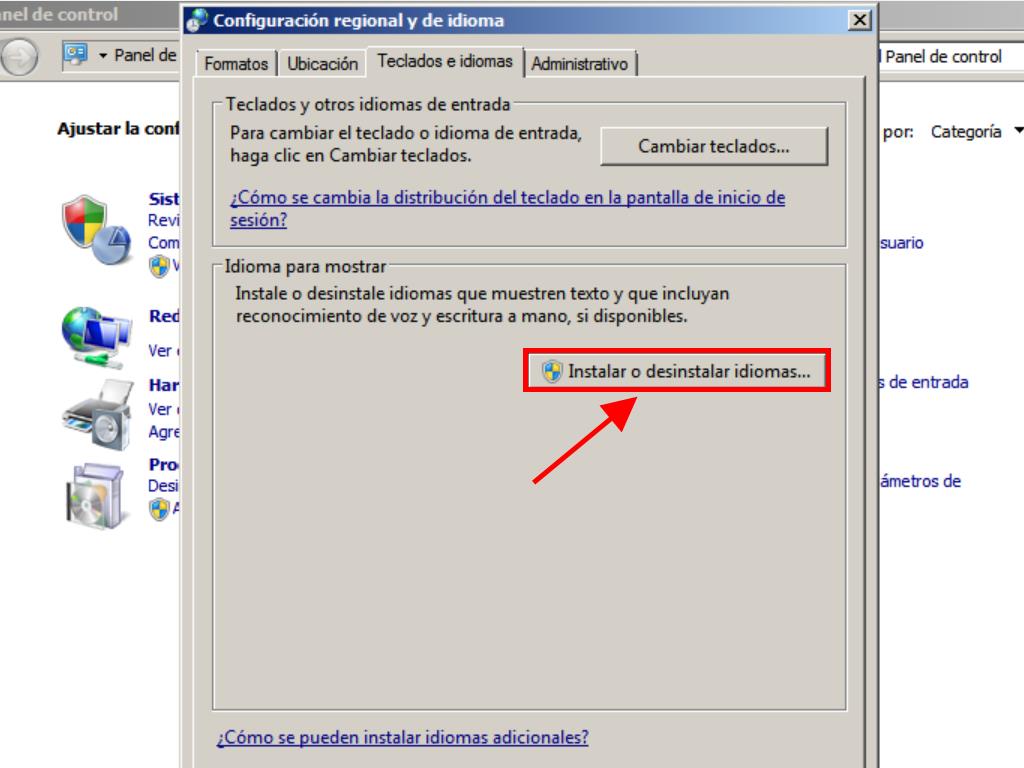
Task: Select the Teclados e idiomas tab
Action: tap(445, 62)
